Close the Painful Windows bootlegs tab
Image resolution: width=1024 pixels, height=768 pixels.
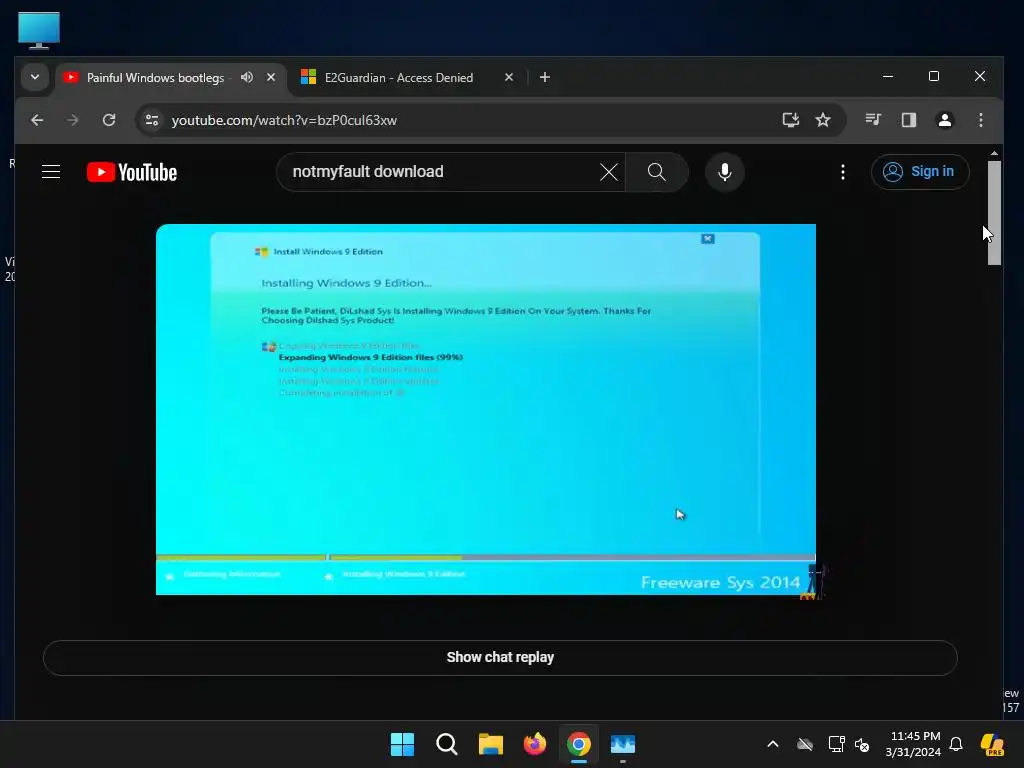coord(271,77)
